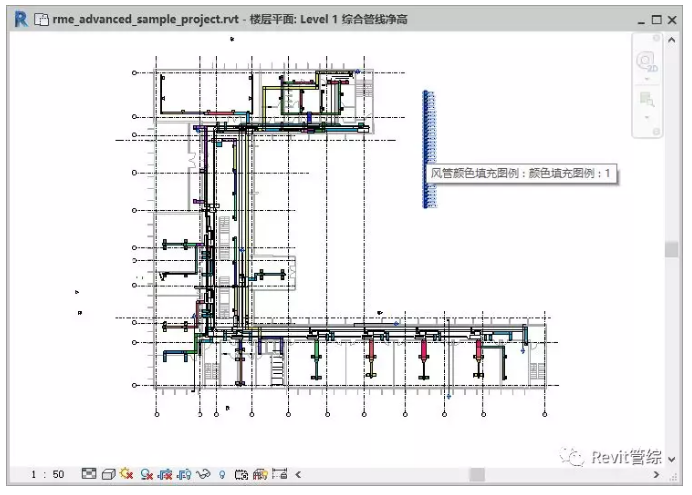692x495 pixels.
Task: Click the Visual Style cube icon
Action: tap(107, 474)
